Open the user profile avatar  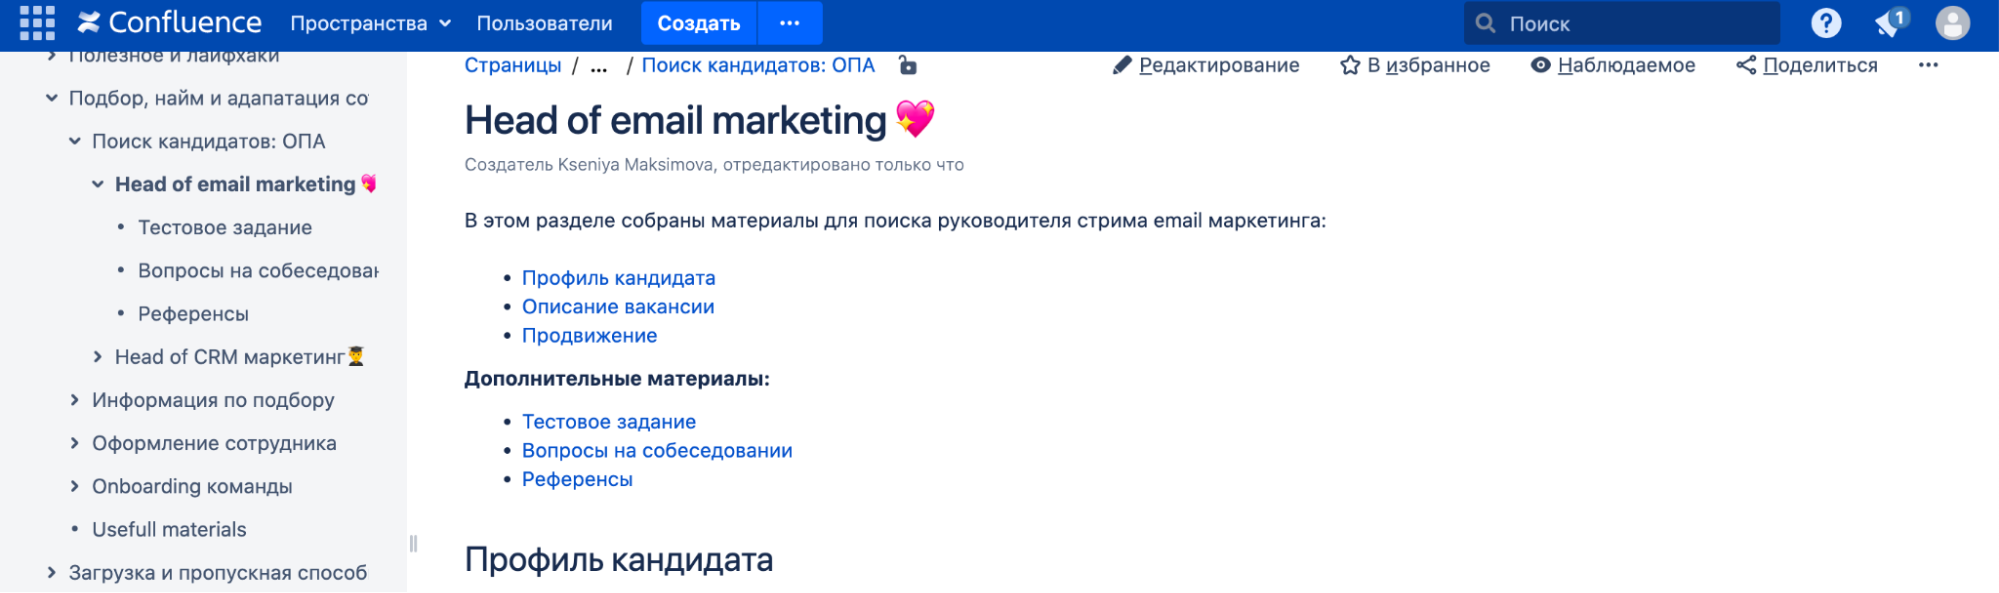[1952, 23]
